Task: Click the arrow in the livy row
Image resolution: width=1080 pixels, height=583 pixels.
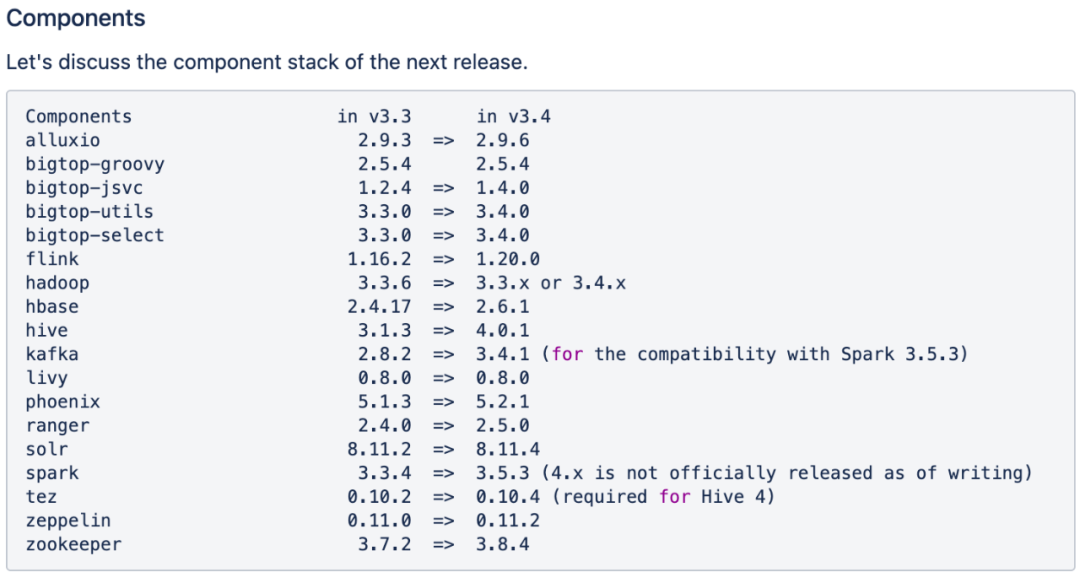Action: 444,379
